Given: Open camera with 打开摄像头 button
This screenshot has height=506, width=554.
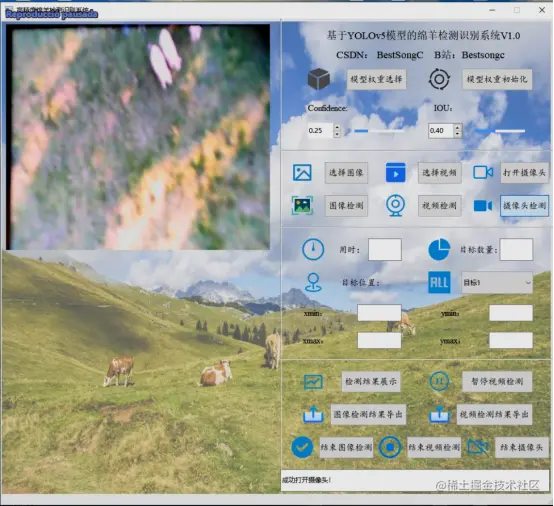Looking at the screenshot, I should 524,173.
